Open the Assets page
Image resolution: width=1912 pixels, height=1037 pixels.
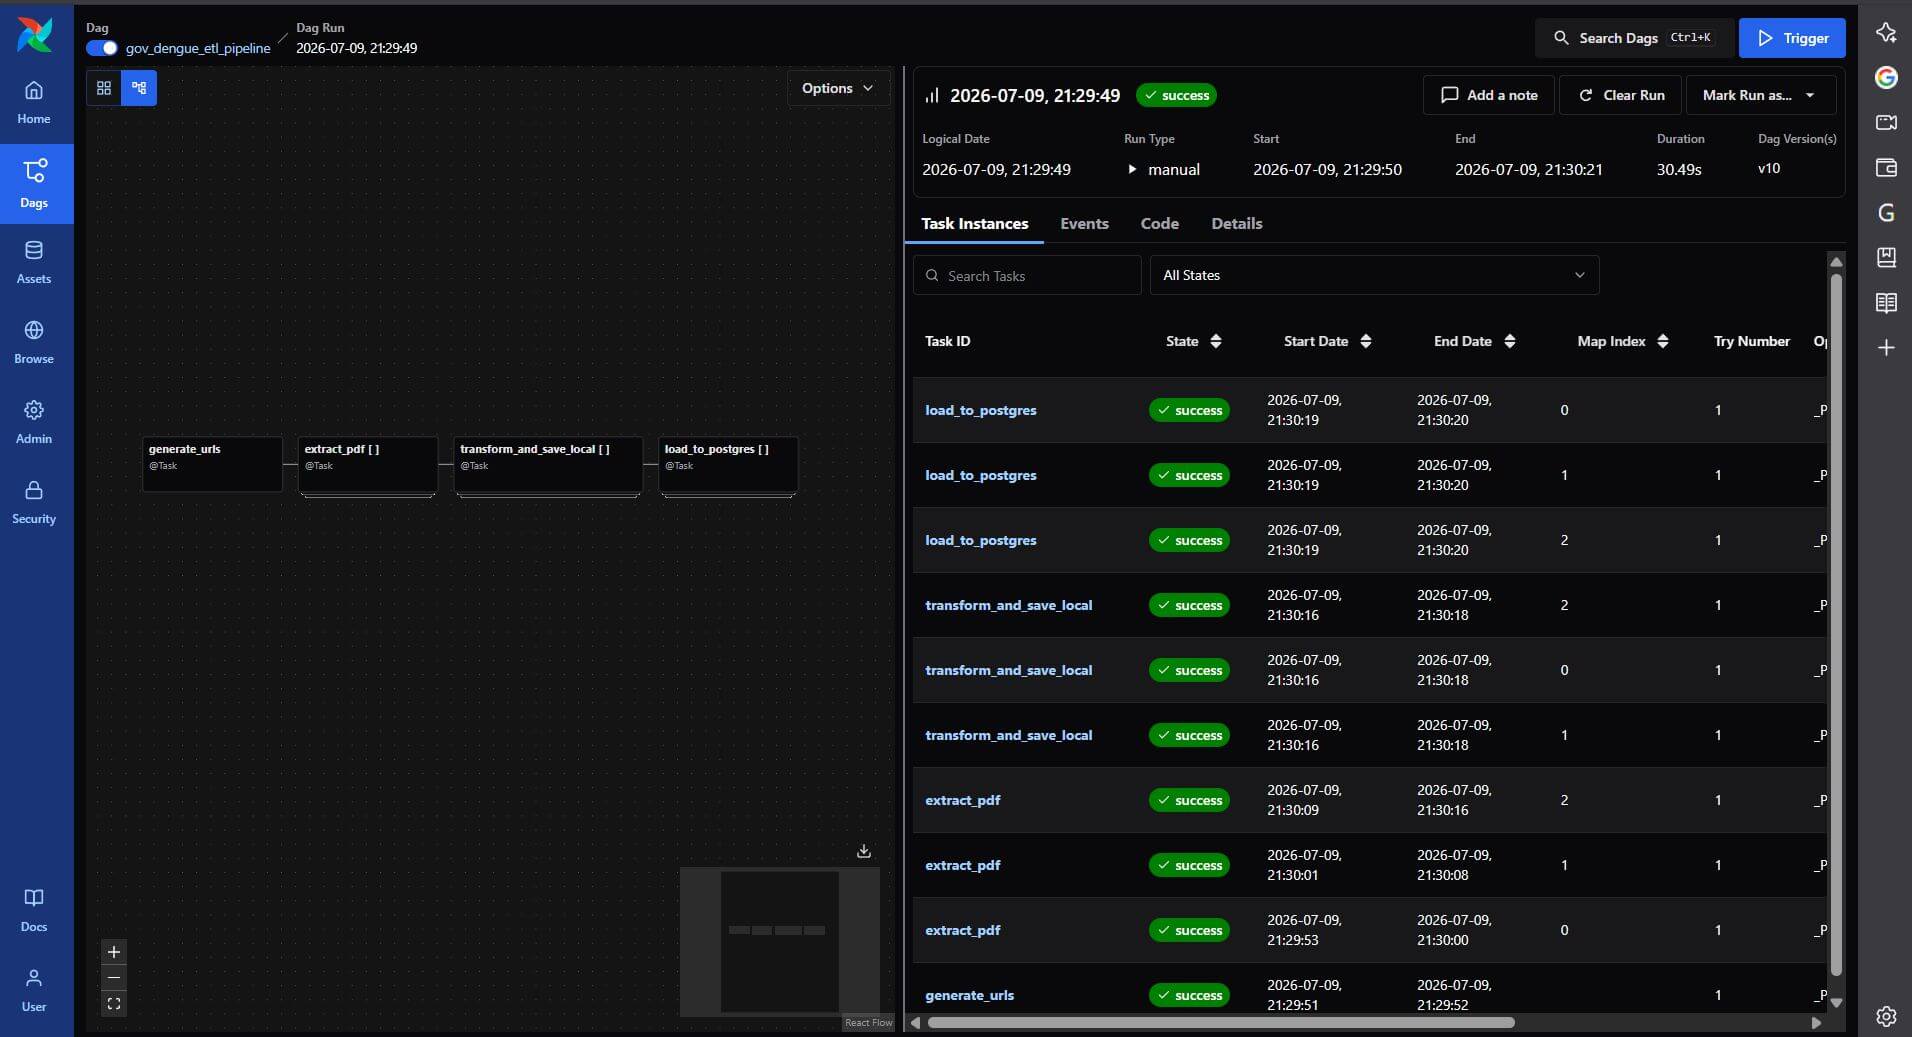[34, 262]
